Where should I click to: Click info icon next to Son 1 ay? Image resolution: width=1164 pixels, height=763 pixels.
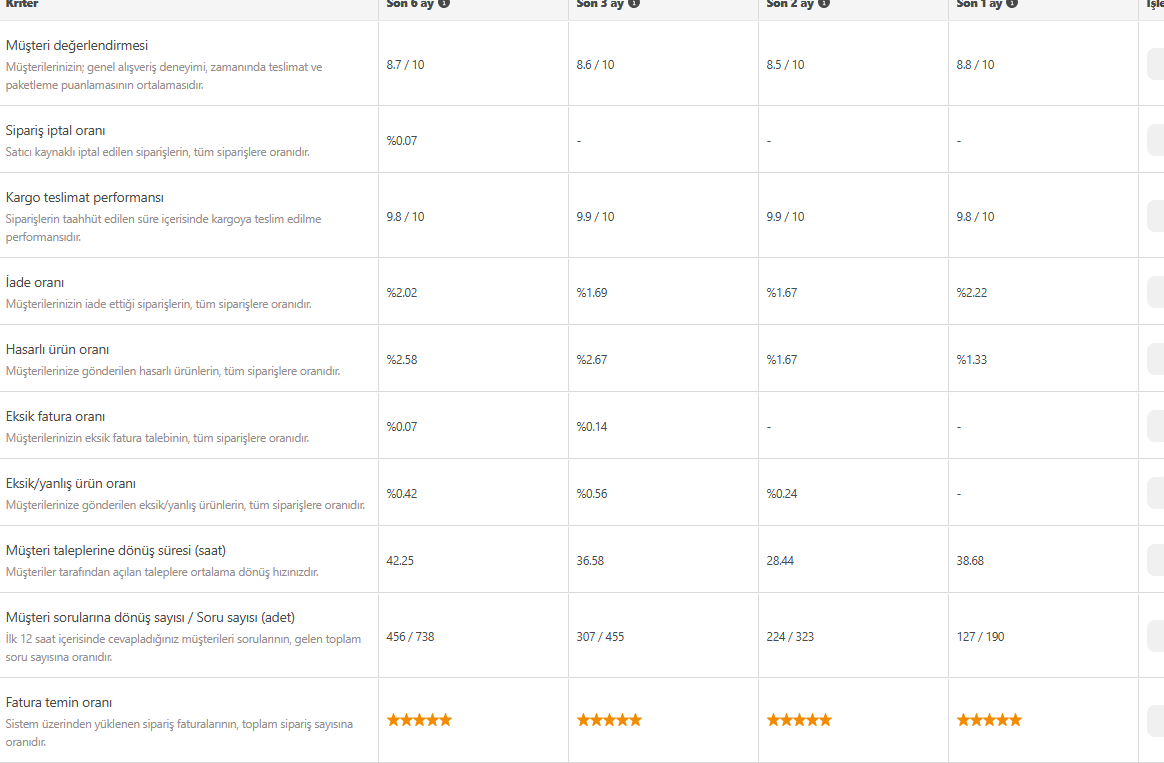[x=1012, y=4]
